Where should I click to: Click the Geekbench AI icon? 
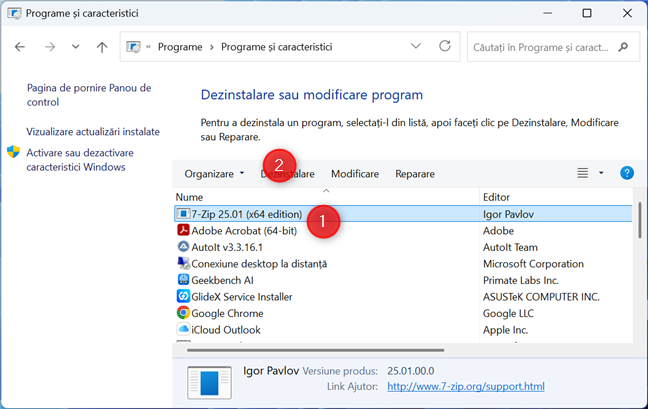coord(183,280)
